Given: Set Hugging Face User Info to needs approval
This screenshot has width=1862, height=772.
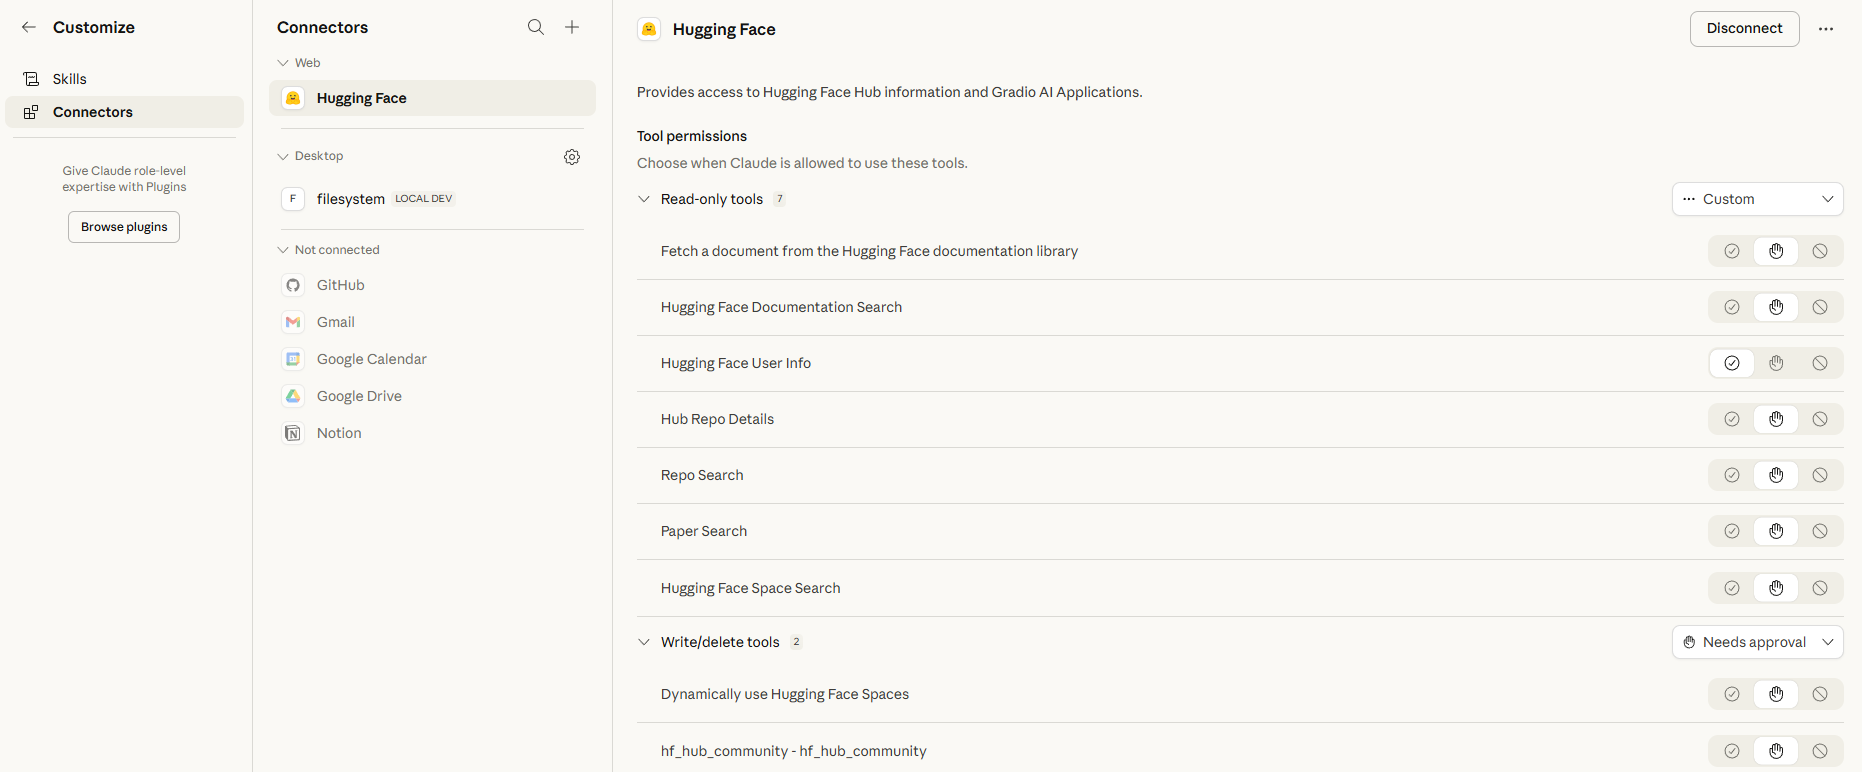Looking at the screenshot, I should (1776, 363).
